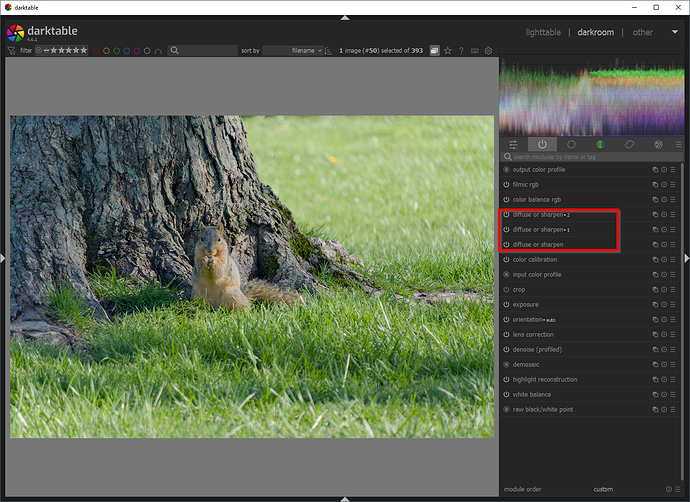
Task: Open multi-instance menu for crop module
Action: pyautogui.click(x=655, y=289)
